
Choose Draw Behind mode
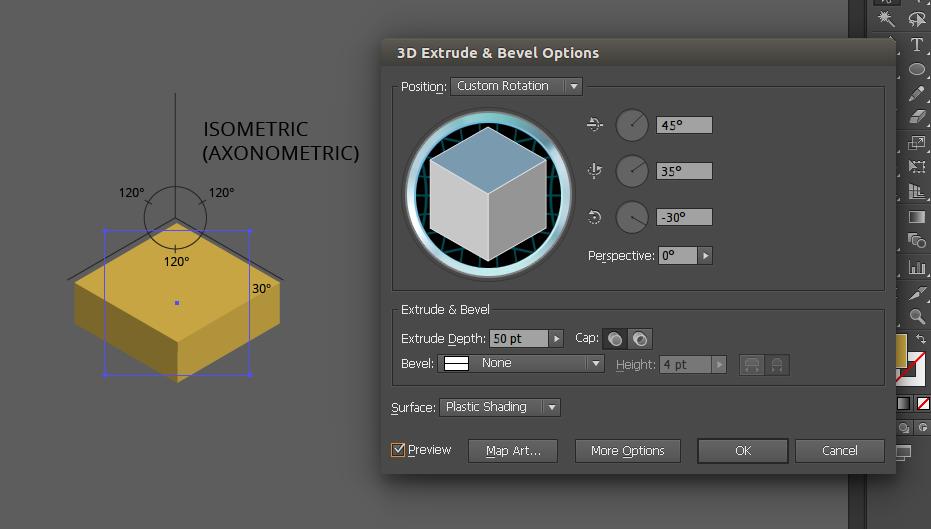[904, 427]
